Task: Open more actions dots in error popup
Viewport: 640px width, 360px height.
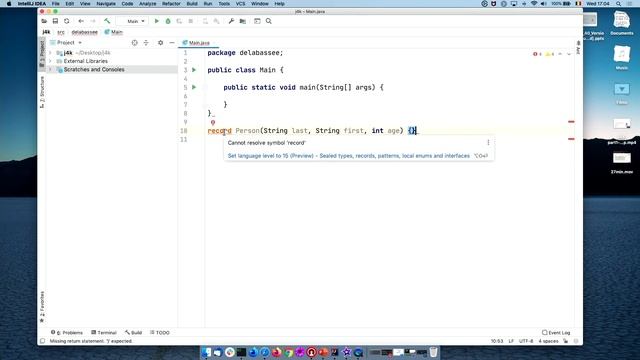Action: pos(488,142)
